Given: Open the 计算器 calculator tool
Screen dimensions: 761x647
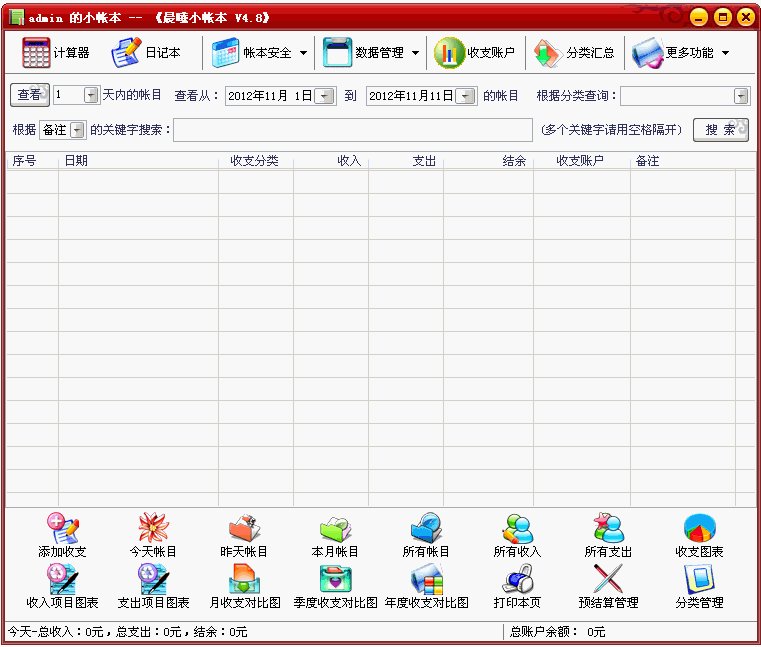Looking at the screenshot, I should coord(55,52).
